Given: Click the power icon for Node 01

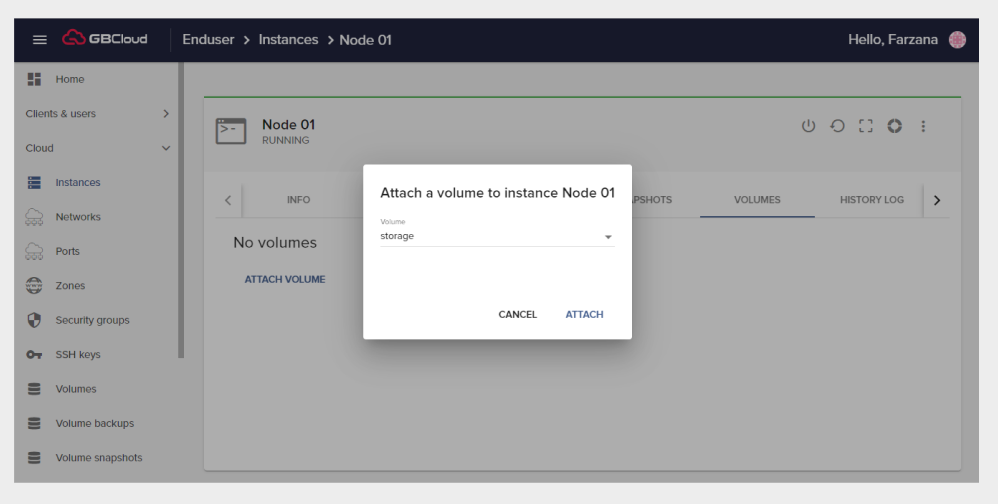Looking at the screenshot, I should 809,126.
